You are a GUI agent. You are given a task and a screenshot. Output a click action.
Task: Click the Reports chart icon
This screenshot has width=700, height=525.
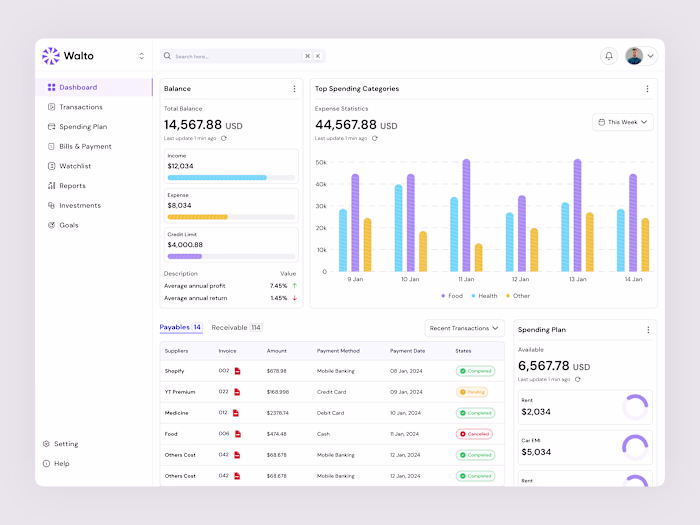click(x=51, y=185)
